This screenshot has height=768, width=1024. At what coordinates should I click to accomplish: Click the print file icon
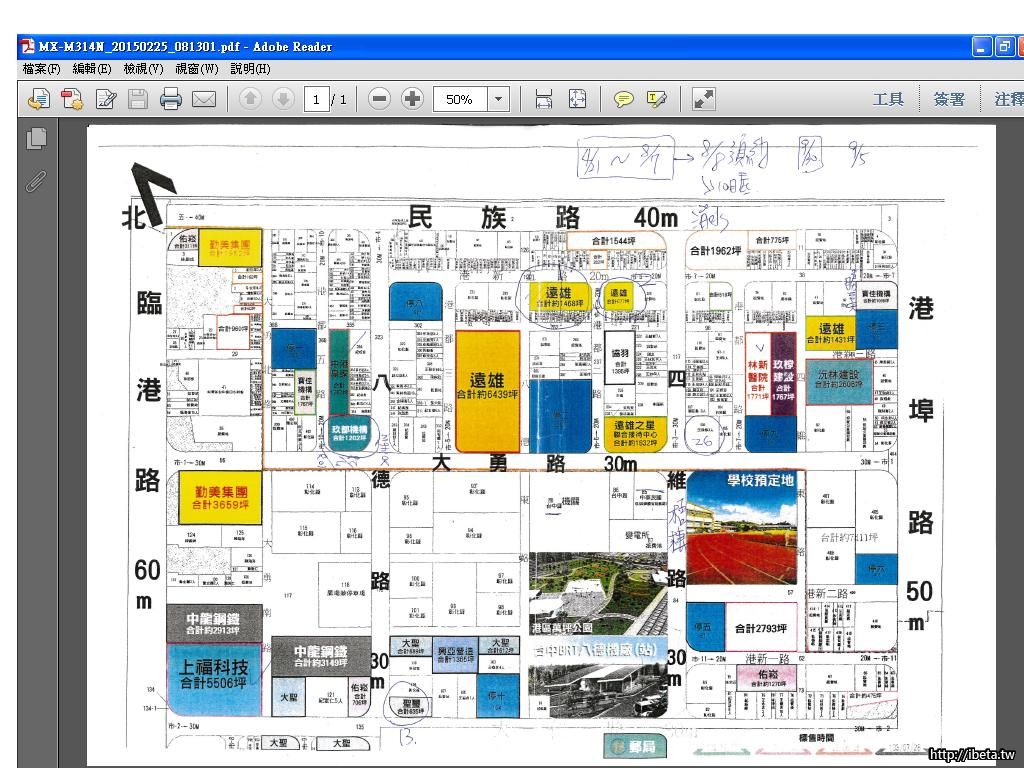171,99
